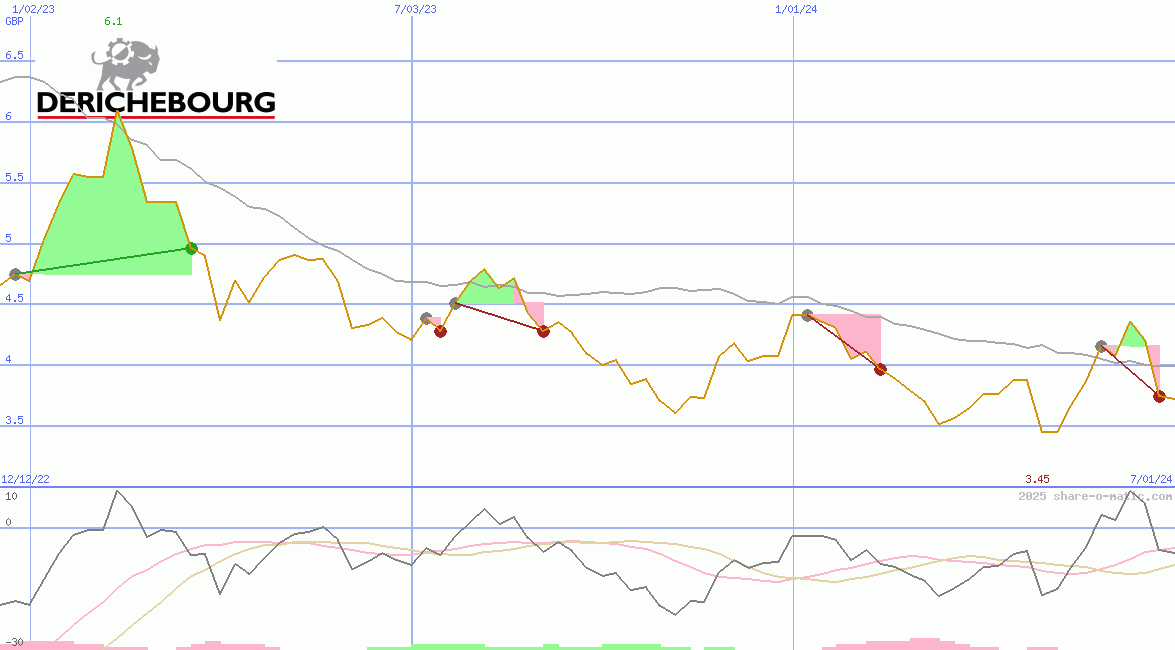Select the red exit dot ending the mid-2023 trade line
The width and height of the screenshot is (1175, 650).
click(543, 331)
